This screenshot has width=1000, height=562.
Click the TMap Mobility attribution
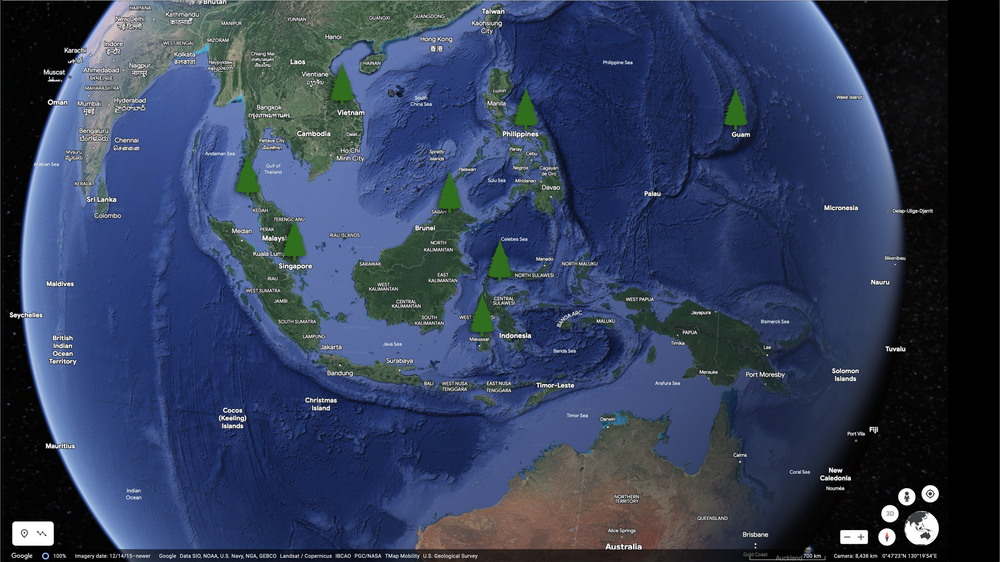click(402, 556)
